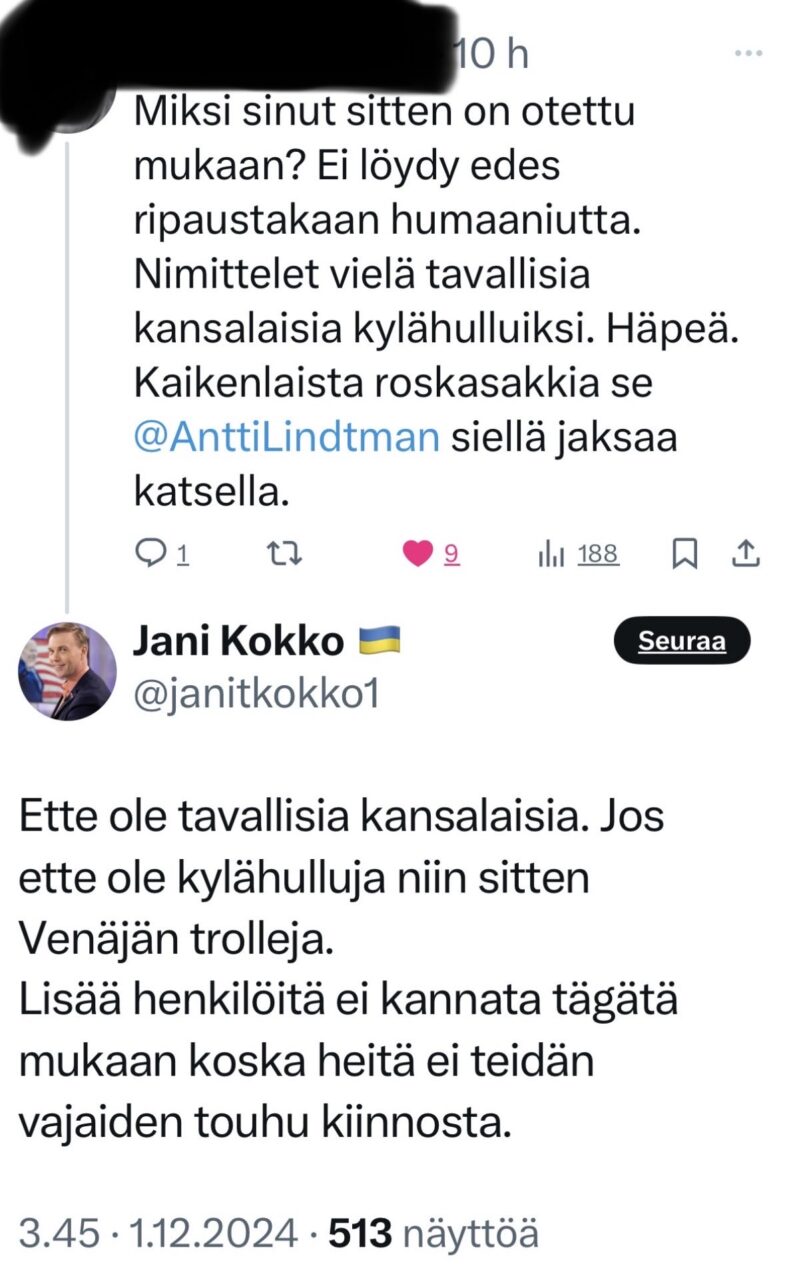Bookmark the reply with bookmark icon
The width and height of the screenshot is (785, 1280).
[685, 553]
